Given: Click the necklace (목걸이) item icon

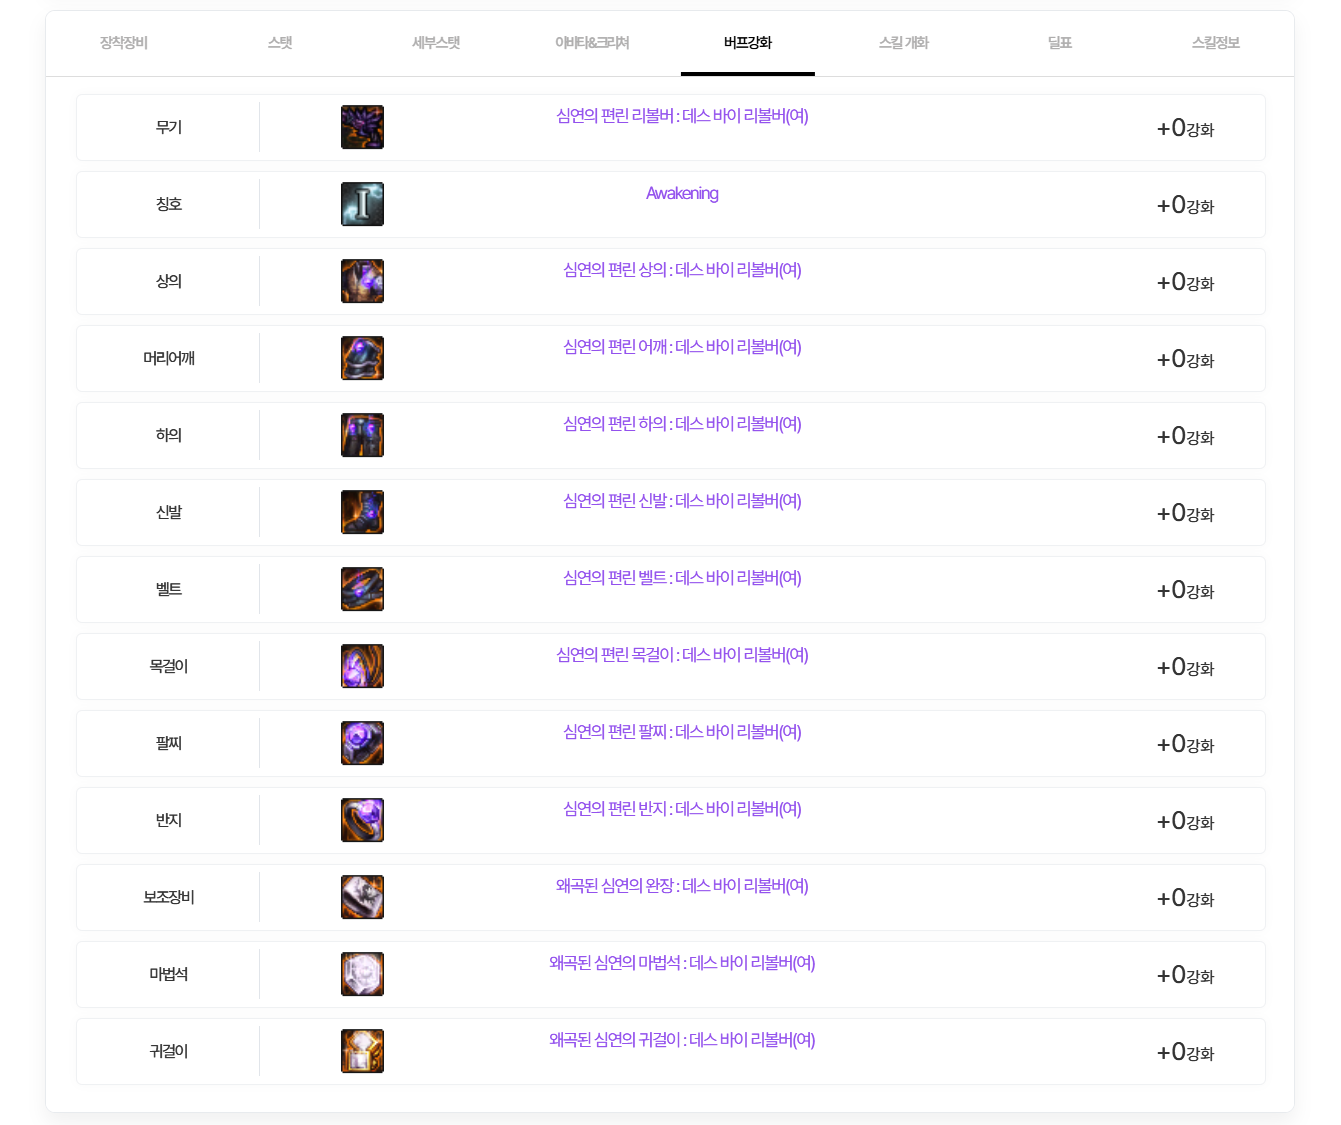Looking at the screenshot, I should (x=362, y=666).
